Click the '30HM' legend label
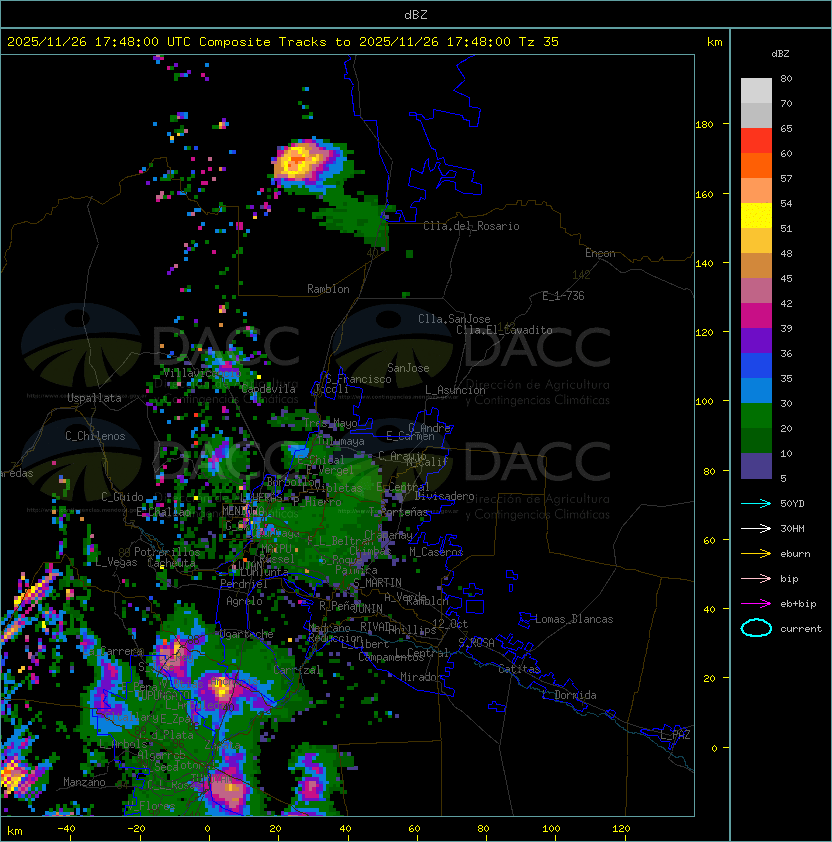The height and width of the screenshot is (842, 832). [792, 529]
